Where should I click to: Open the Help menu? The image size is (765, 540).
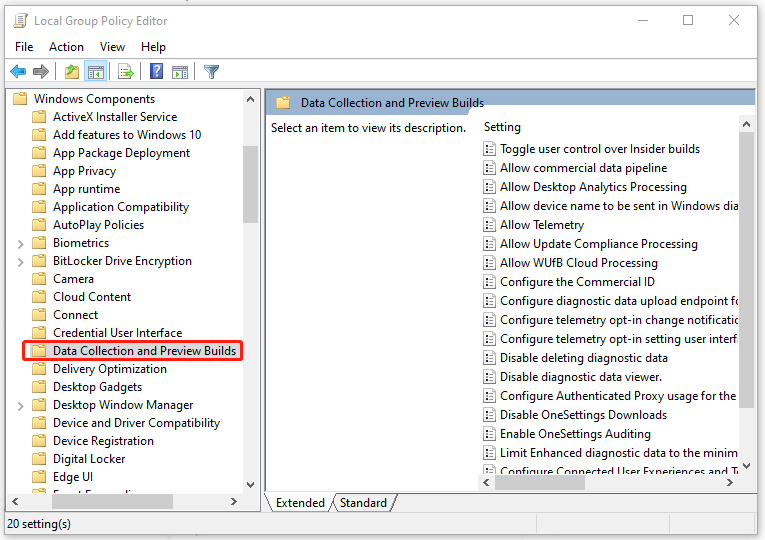[x=153, y=47]
